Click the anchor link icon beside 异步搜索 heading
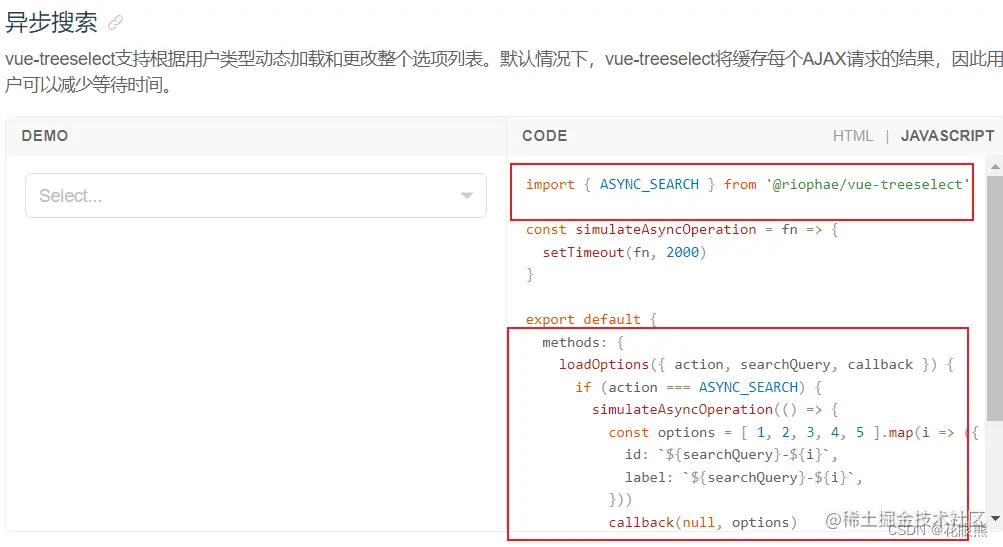The image size is (1003, 547). [x=115, y=23]
